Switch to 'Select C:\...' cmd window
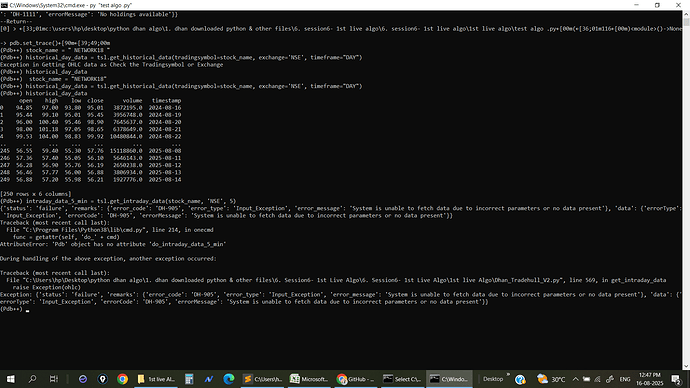The height and width of the screenshot is (388, 690). pos(401,379)
